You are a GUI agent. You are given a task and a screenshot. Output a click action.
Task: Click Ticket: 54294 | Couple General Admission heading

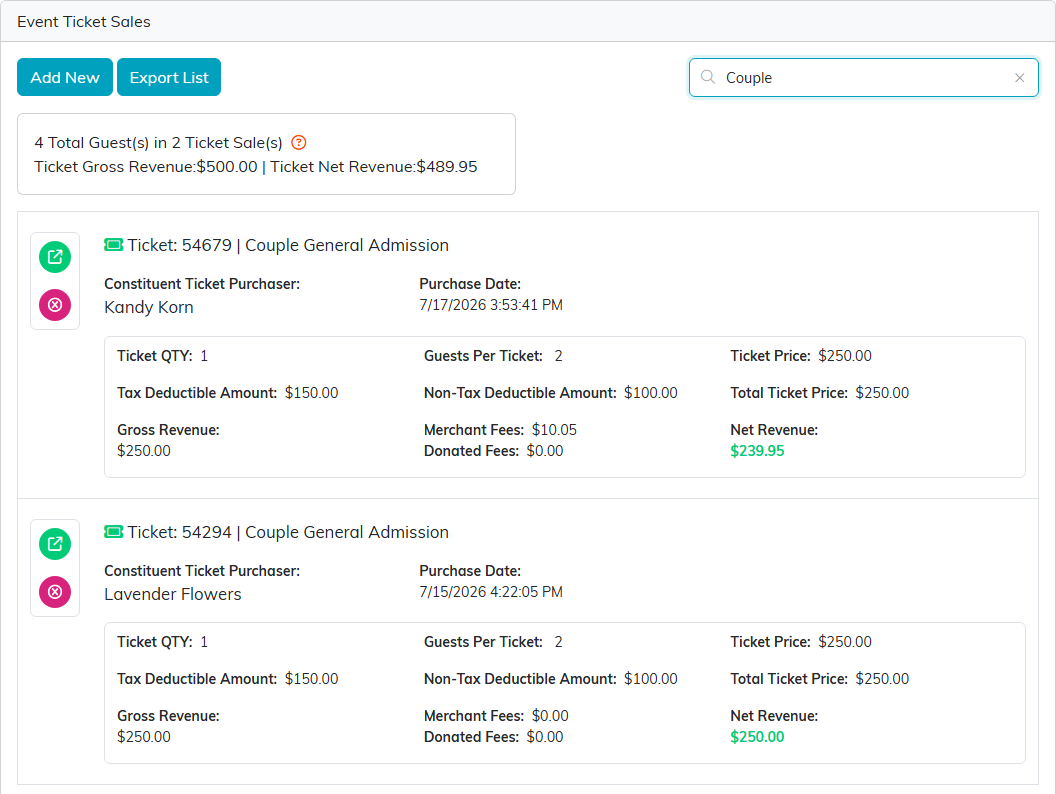(x=288, y=532)
